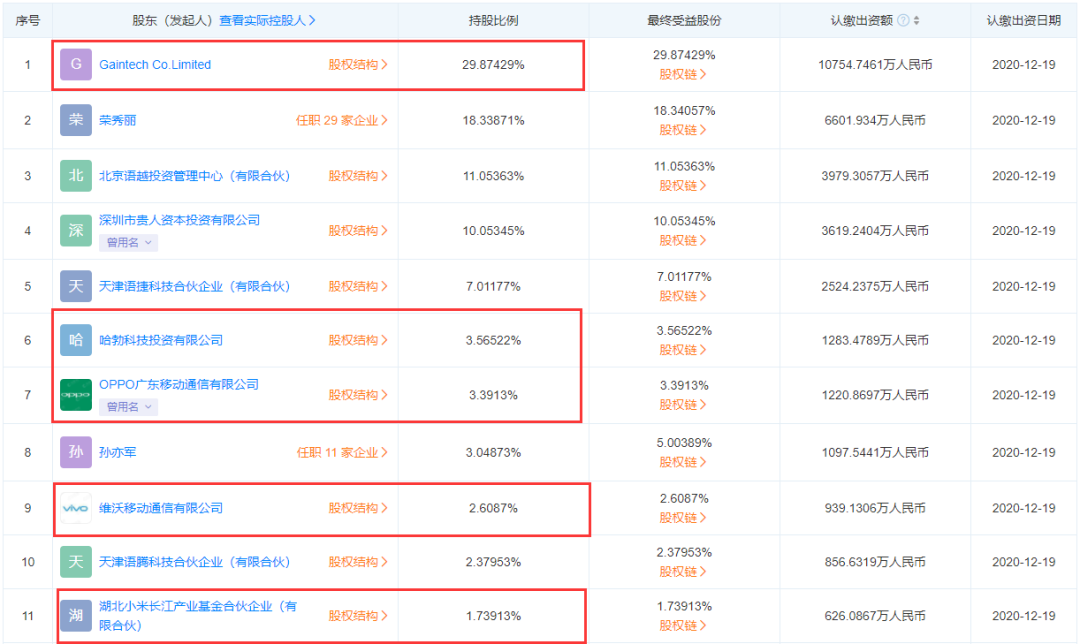This screenshot has height=644, width=1080.
Task: Open 股权链 under 3.56522% beneficial share
Action: (x=683, y=350)
